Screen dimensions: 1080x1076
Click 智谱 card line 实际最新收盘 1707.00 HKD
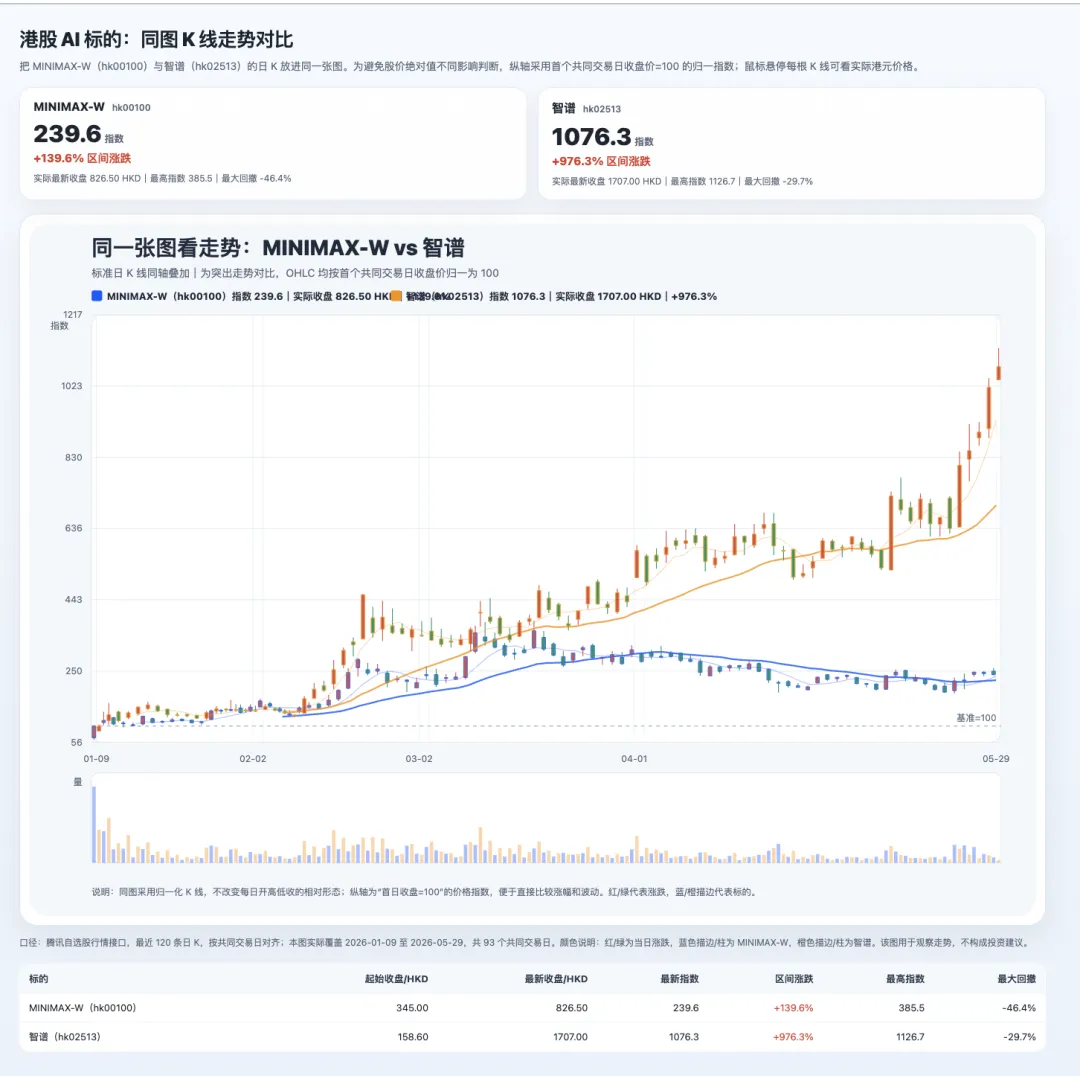(606, 181)
